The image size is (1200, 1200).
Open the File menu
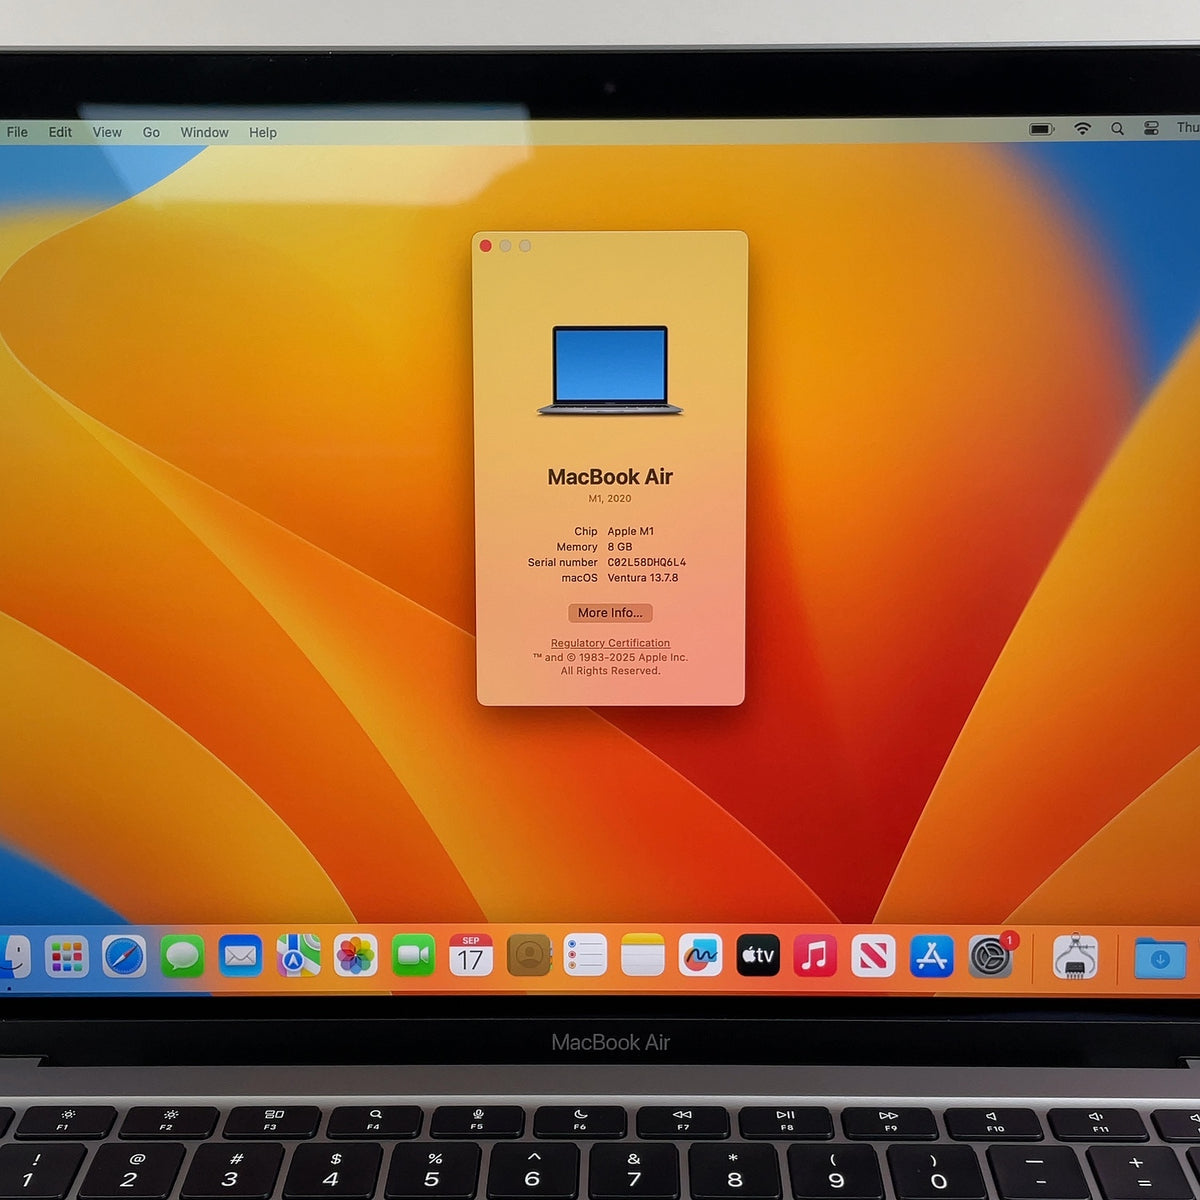pyautogui.click(x=17, y=132)
